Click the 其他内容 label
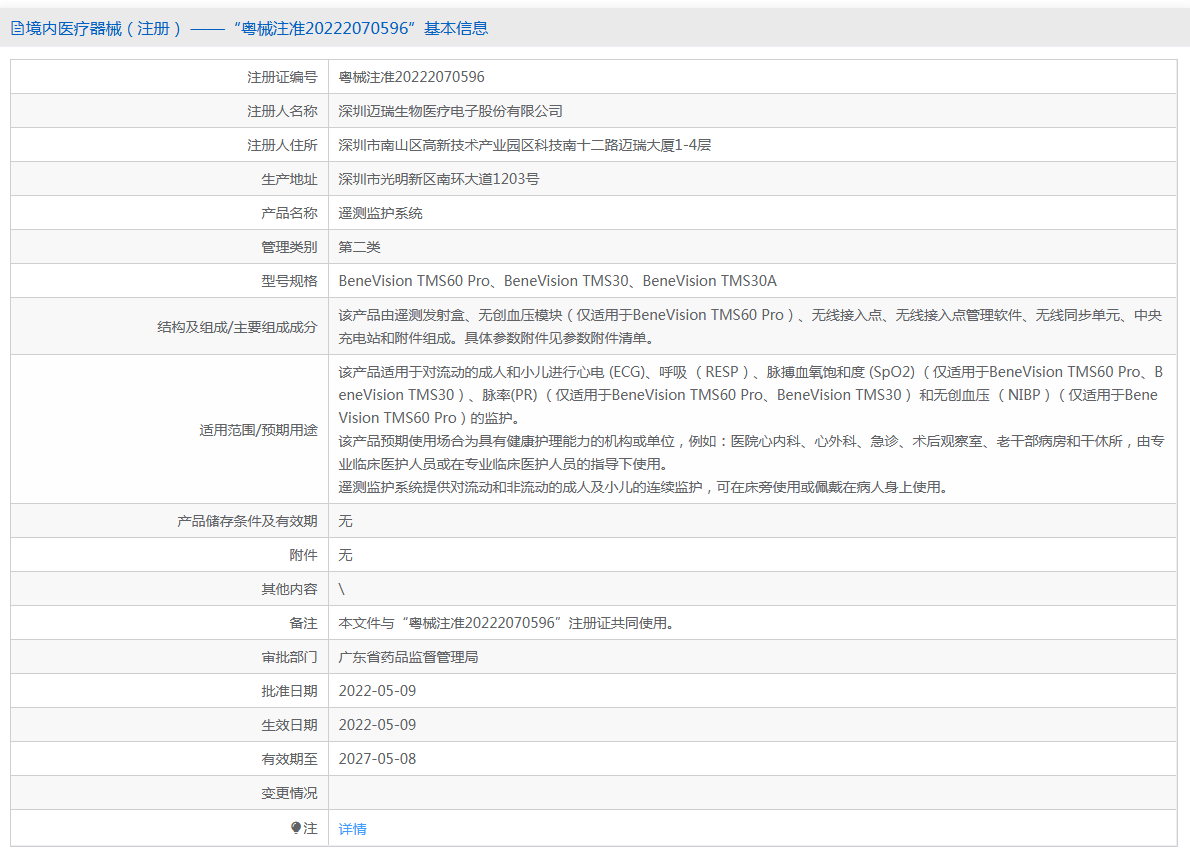This screenshot has width=1190, height=858. click(x=289, y=589)
